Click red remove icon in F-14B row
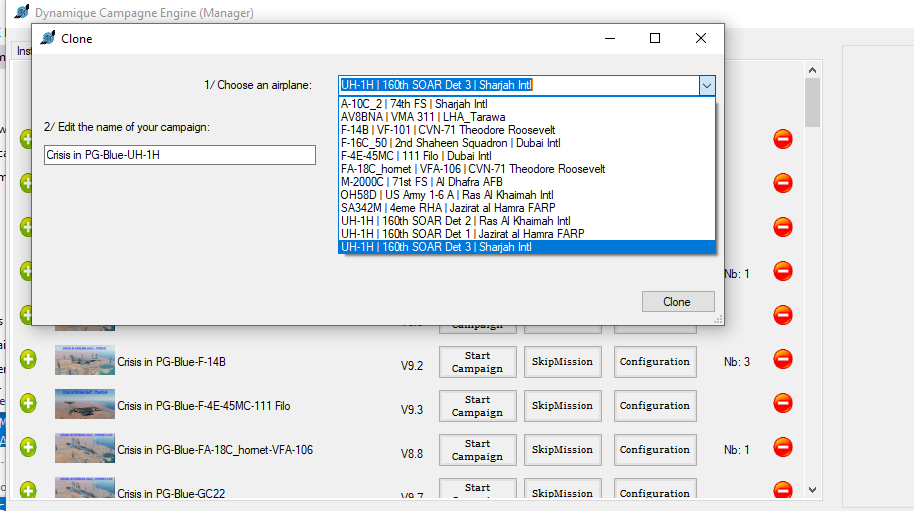 [x=783, y=360]
